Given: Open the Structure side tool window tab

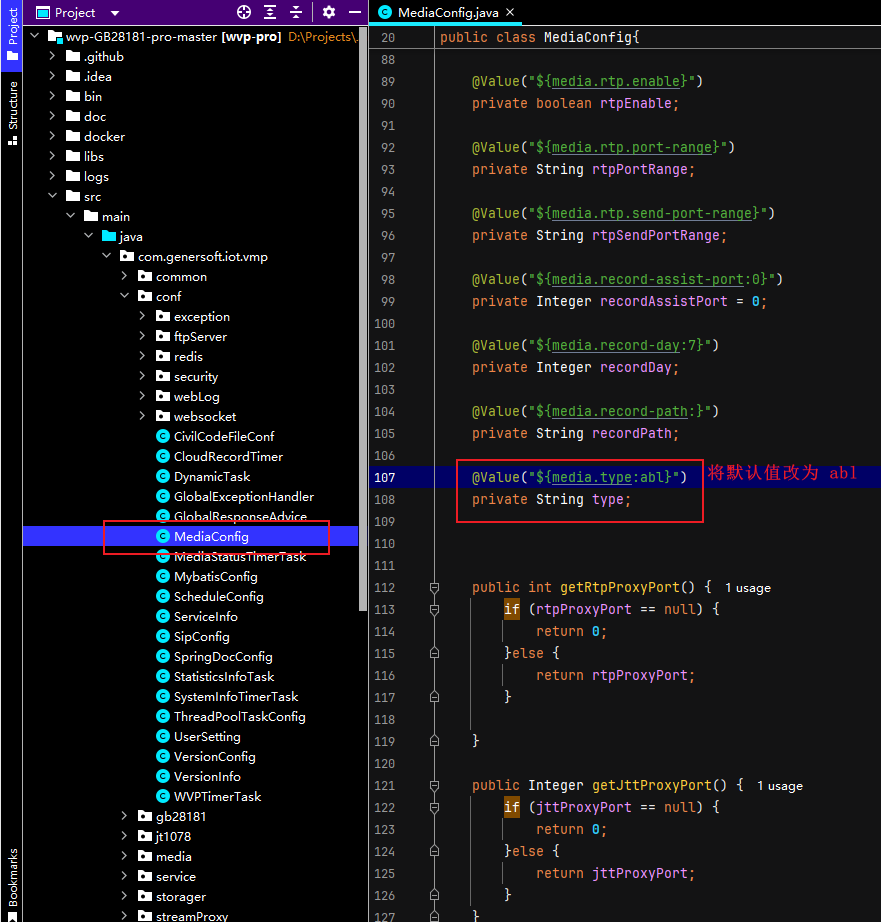Looking at the screenshot, I should coord(13,113).
